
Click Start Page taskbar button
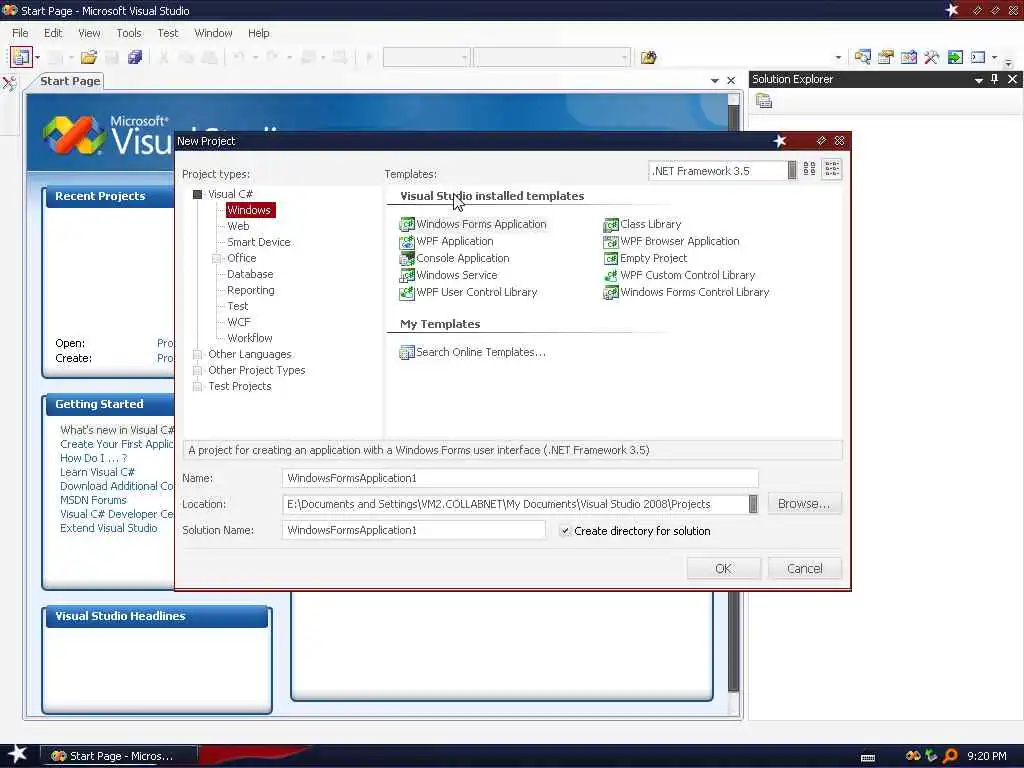(x=119, y=756)
